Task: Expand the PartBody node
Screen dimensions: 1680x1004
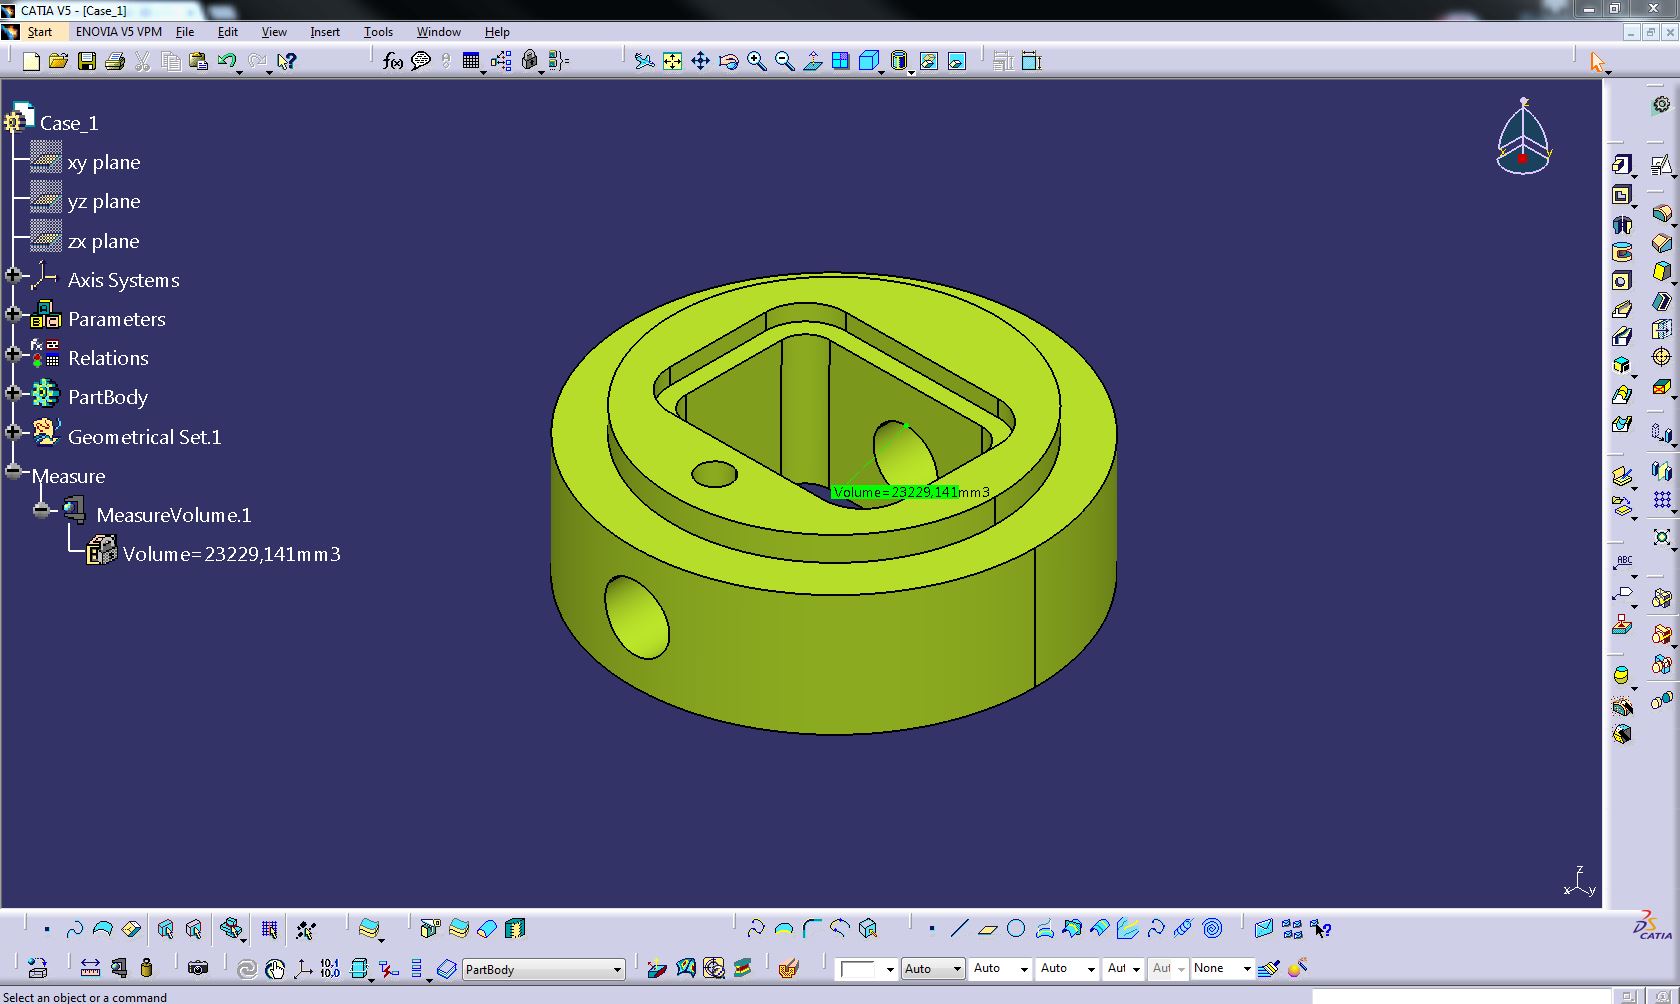Action: [x=13, y=393]
